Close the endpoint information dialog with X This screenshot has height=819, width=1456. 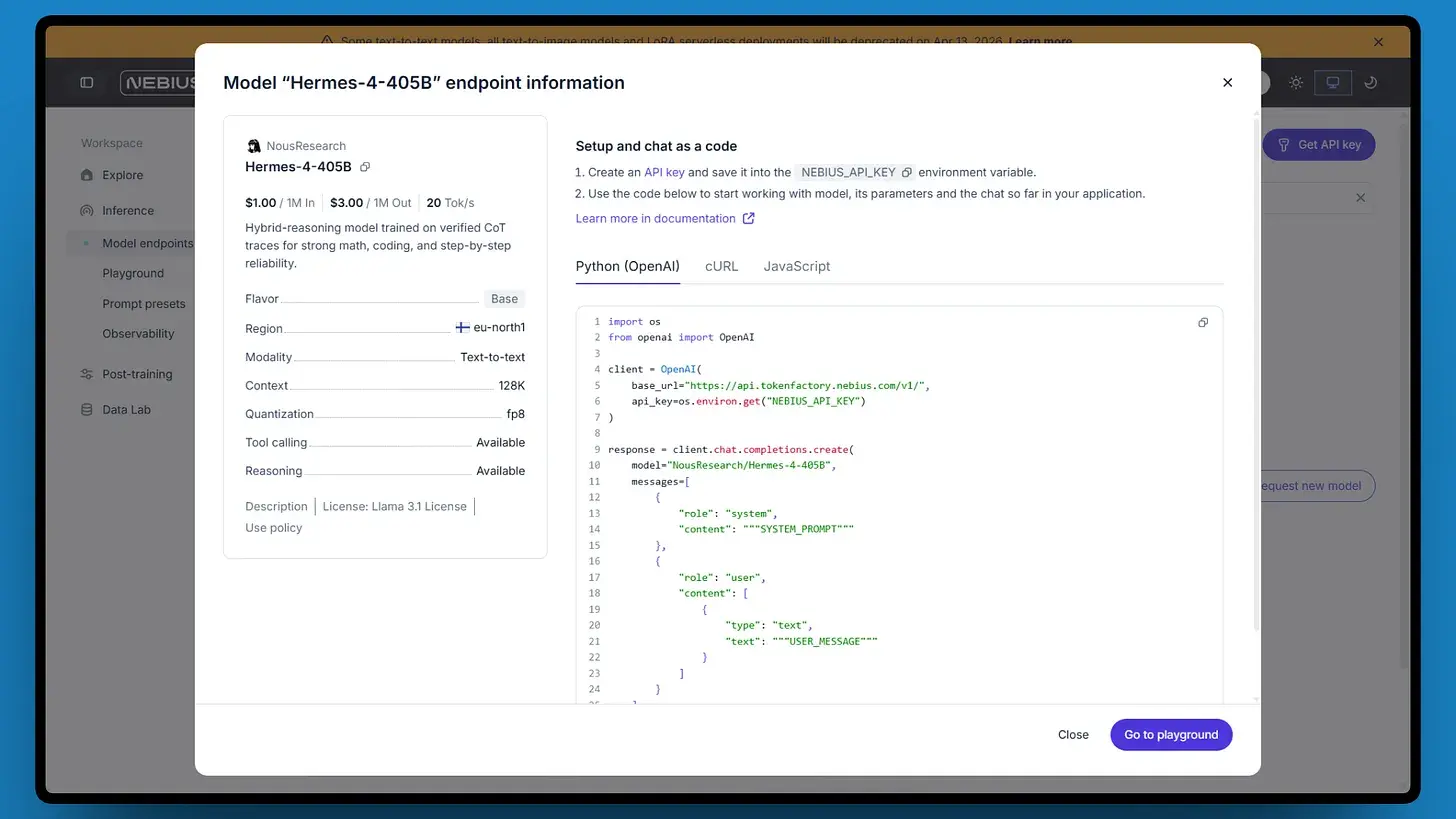pyautogui.click(x=1227, y=83)
